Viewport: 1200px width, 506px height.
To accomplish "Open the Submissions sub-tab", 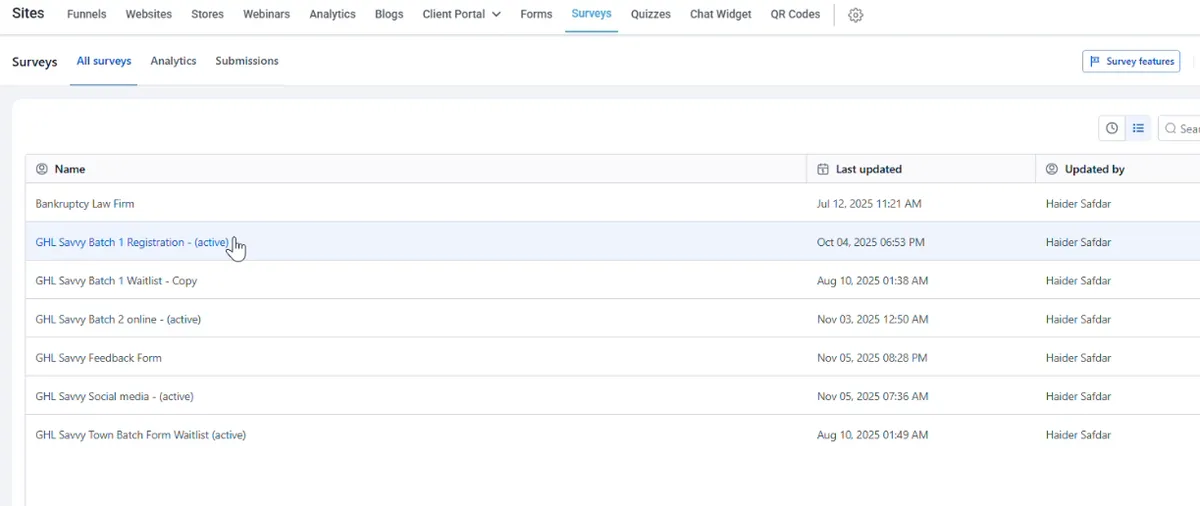I will [x=247, y=61].
